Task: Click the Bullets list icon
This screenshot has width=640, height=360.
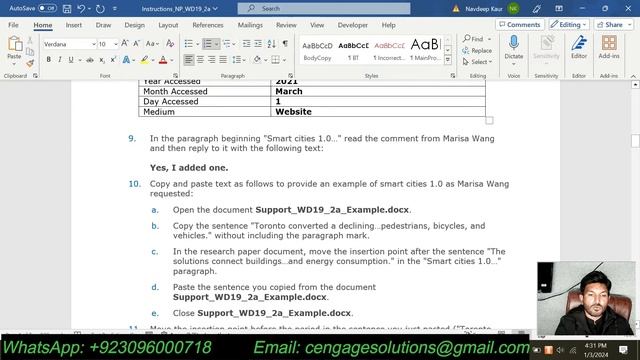Action: 189,44
